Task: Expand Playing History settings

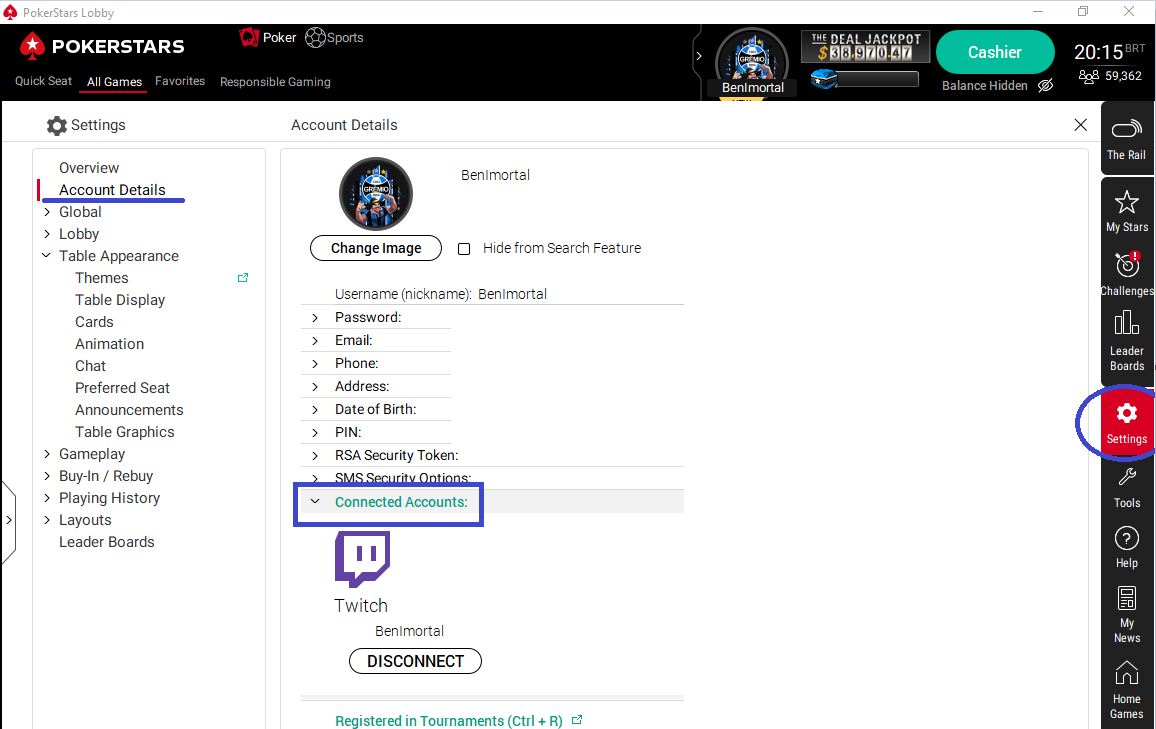Action: 46,498
